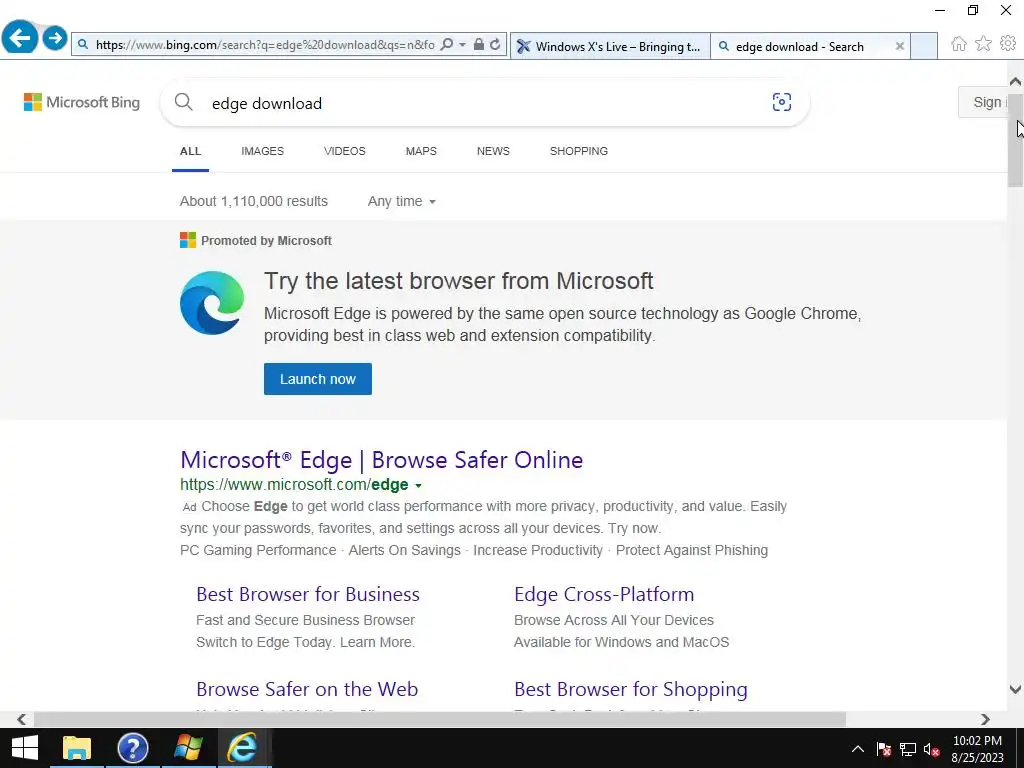
Task: Click the PC Gaming Performance text
Action: click(258, 550)
